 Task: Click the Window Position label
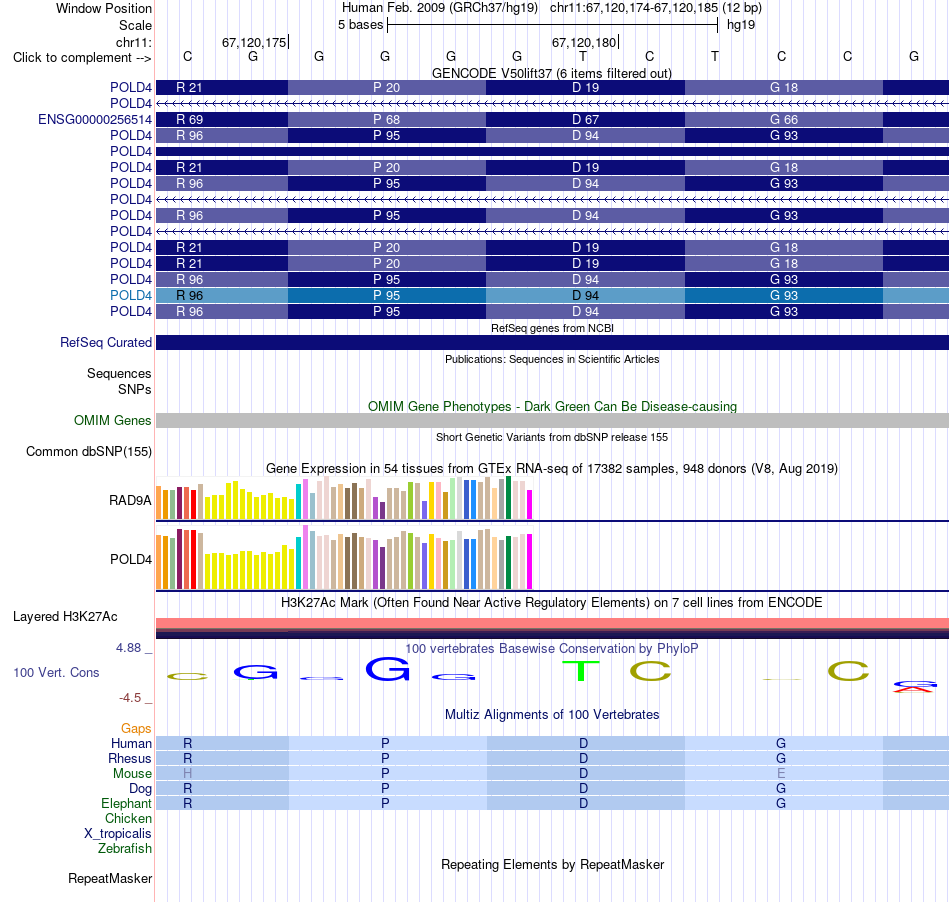coord(104,8)
